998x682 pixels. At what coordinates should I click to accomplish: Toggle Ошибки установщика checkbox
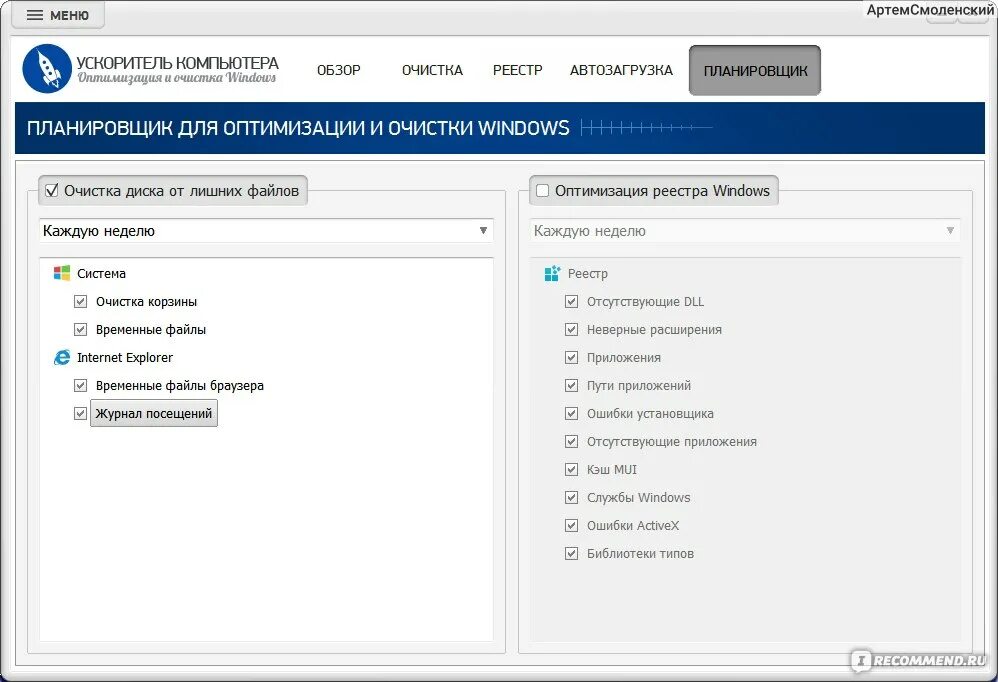tap(572, 414)
